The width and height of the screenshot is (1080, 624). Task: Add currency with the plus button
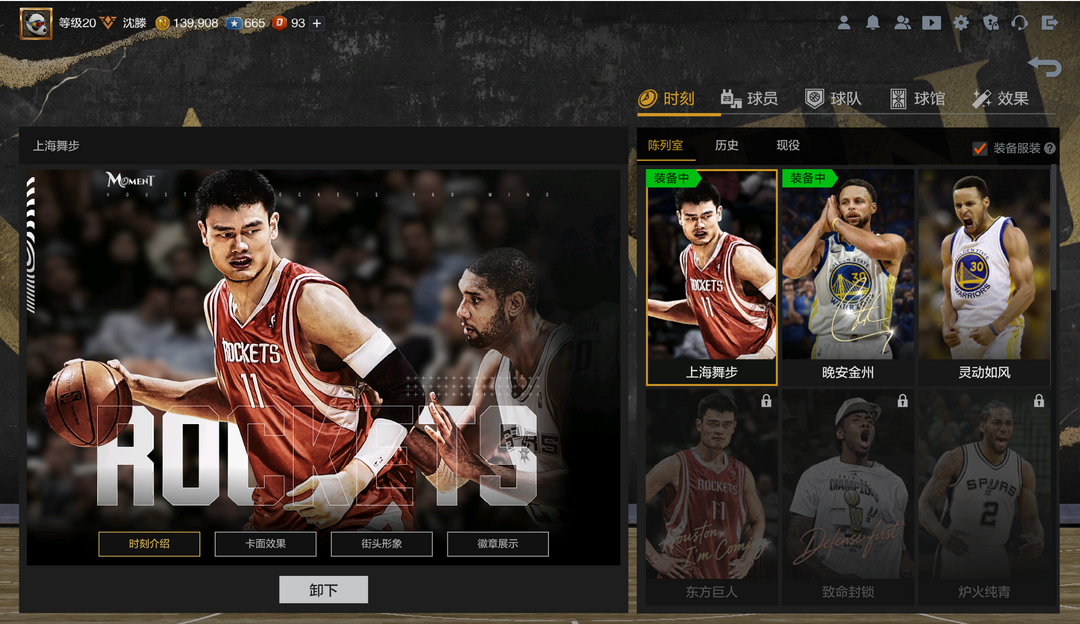[317, 23]
